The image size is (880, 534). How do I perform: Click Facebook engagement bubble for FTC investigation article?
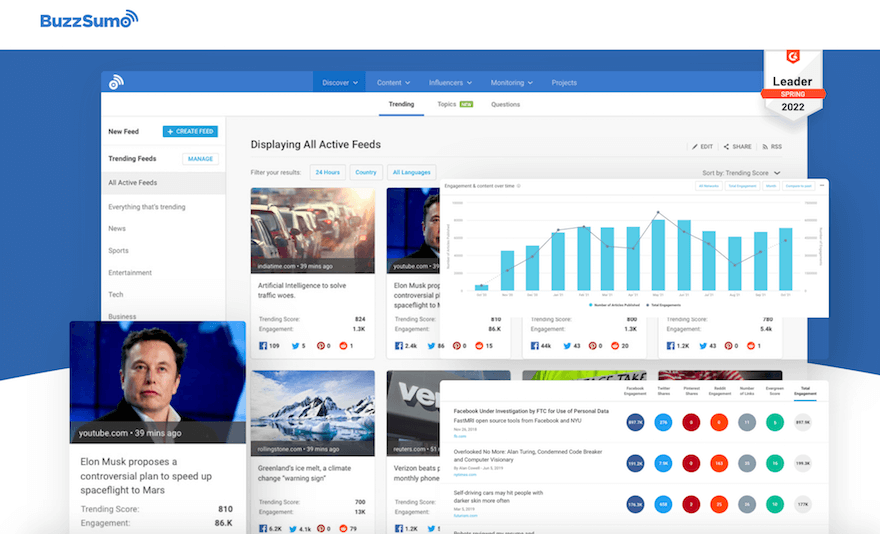click(635, 422)
